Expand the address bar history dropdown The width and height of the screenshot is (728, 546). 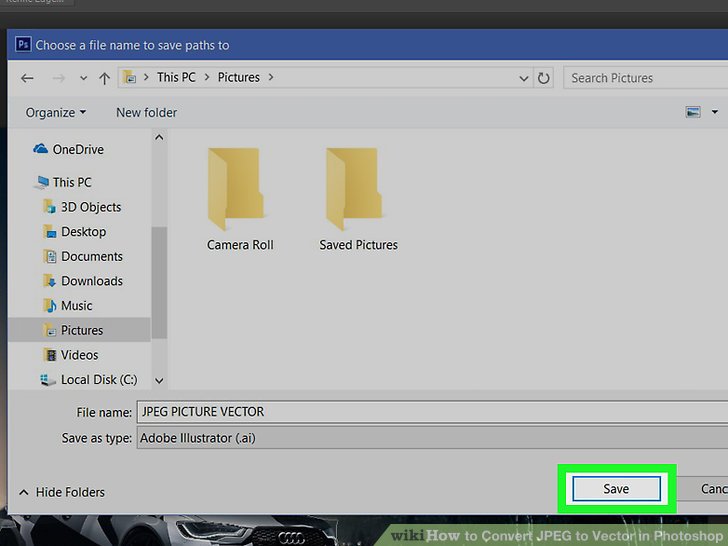coord(524,78)
